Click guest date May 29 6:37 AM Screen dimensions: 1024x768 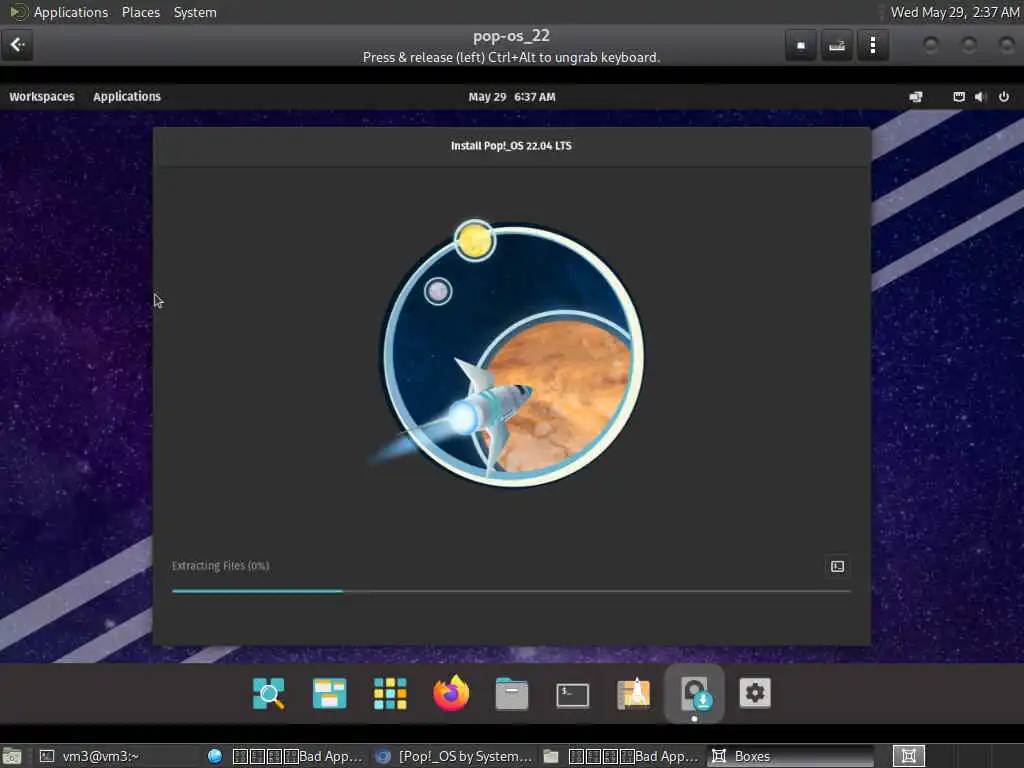click(512, 97)
